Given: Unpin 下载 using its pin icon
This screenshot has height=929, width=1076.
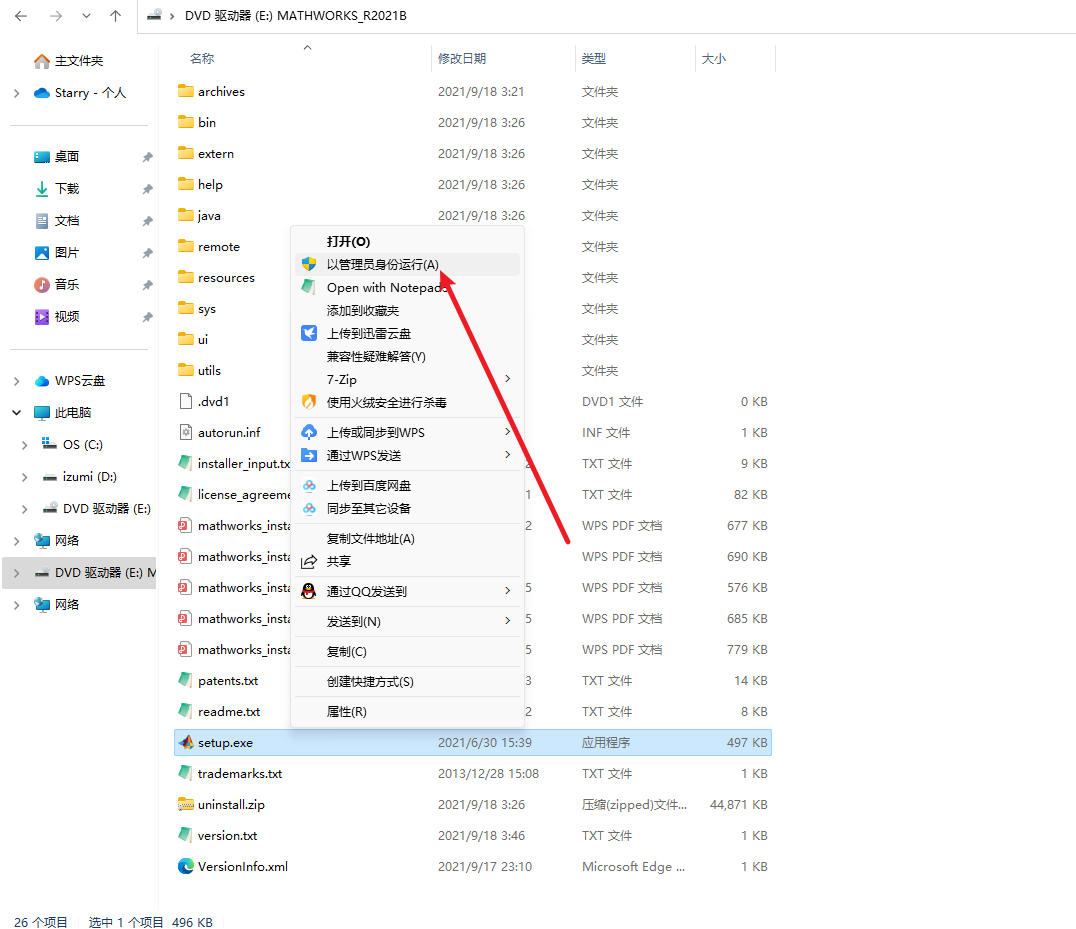Looking at the screenshot, I should click(147, 189).
